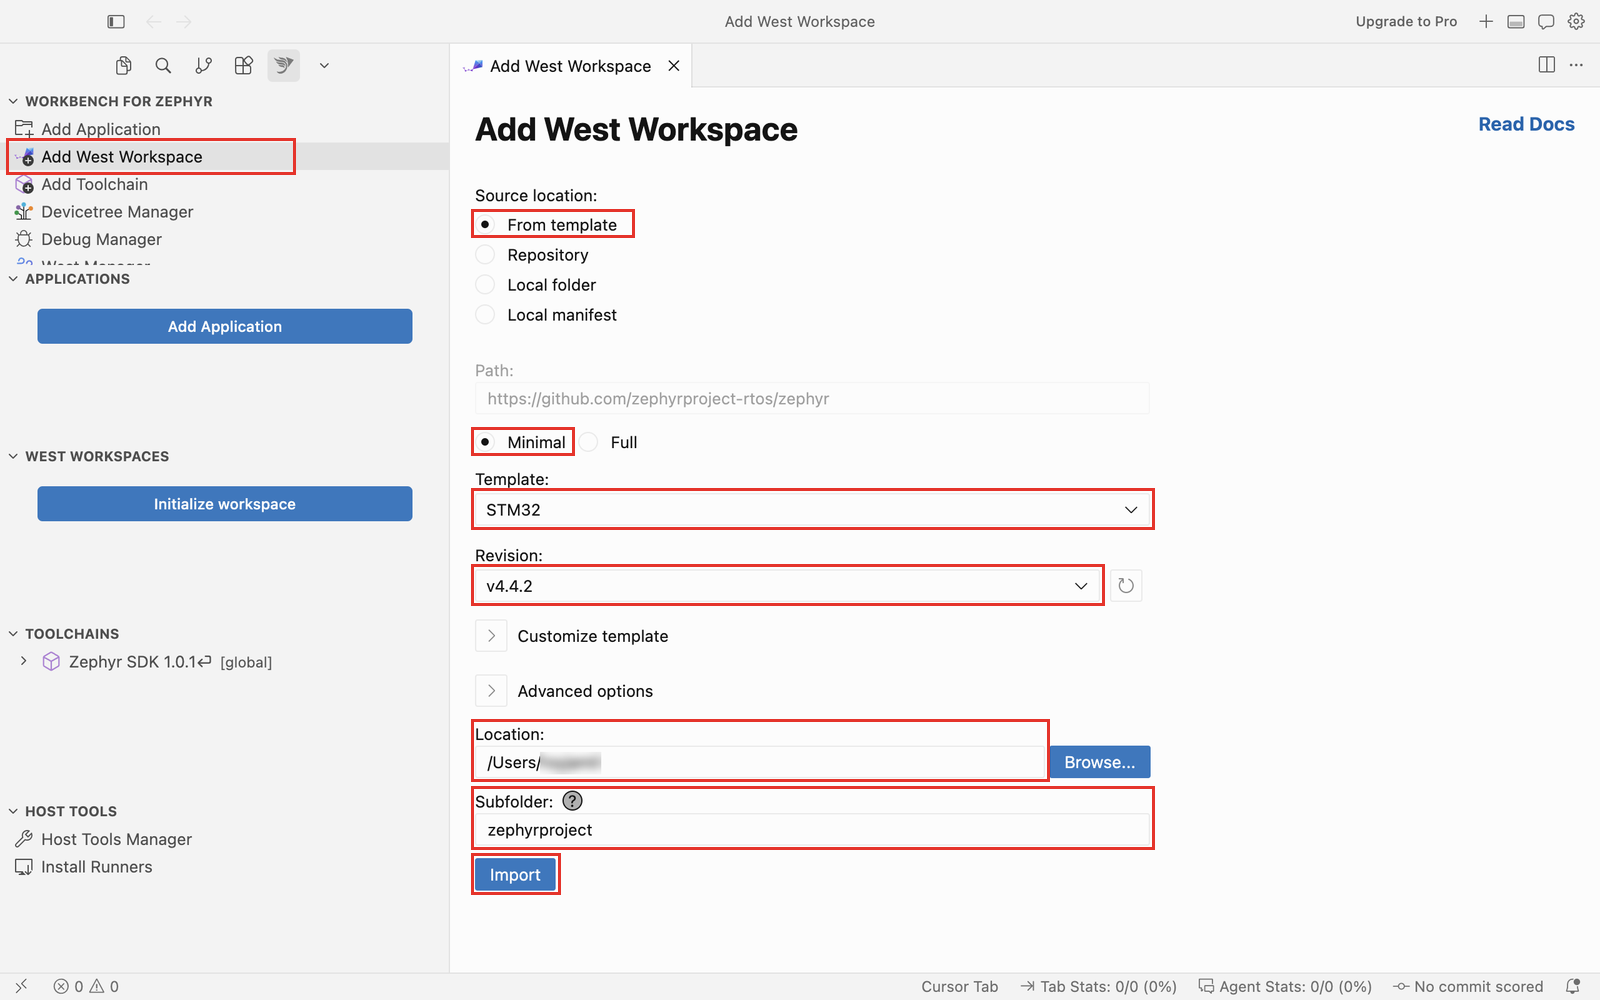This screenshot has width=1600, height=1000.
Task: Click the Import button
Action: tap(515, 875)
